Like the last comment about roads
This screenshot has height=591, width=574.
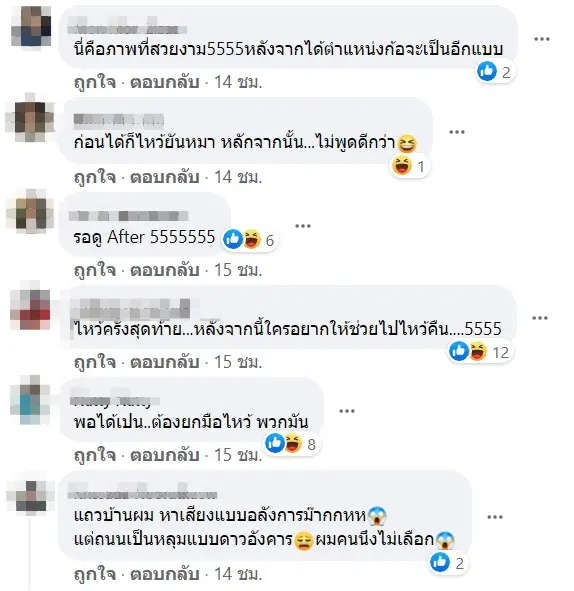coord(95,574)
